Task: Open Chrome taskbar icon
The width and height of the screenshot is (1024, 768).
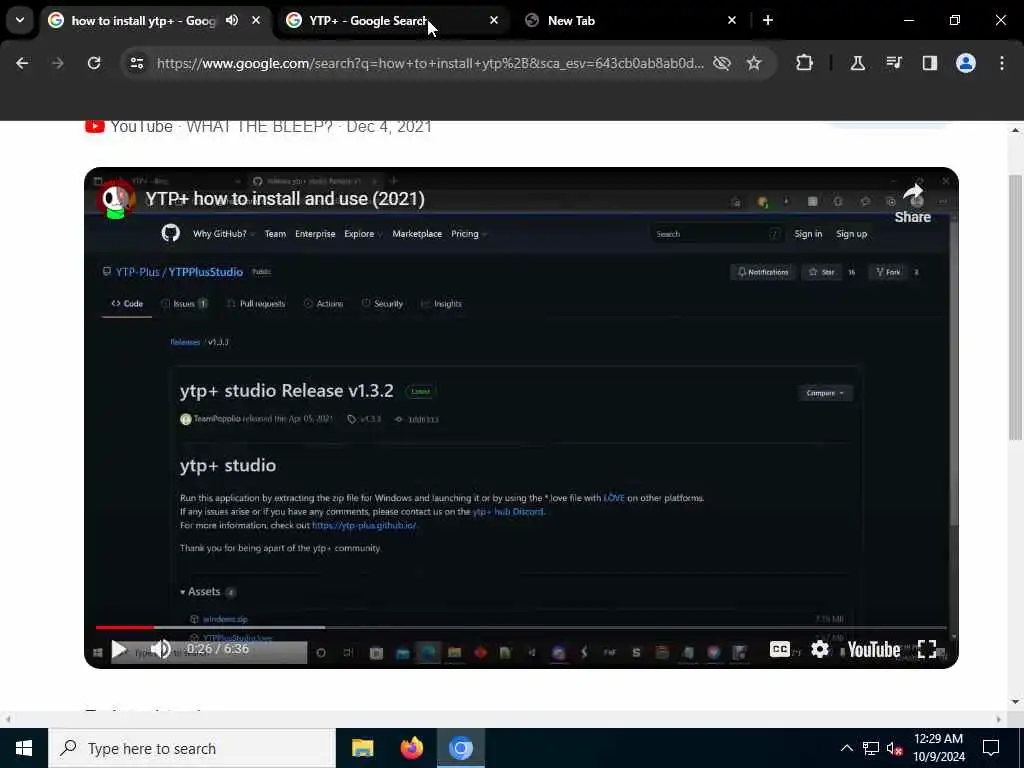Action: [x=460, y=748]
